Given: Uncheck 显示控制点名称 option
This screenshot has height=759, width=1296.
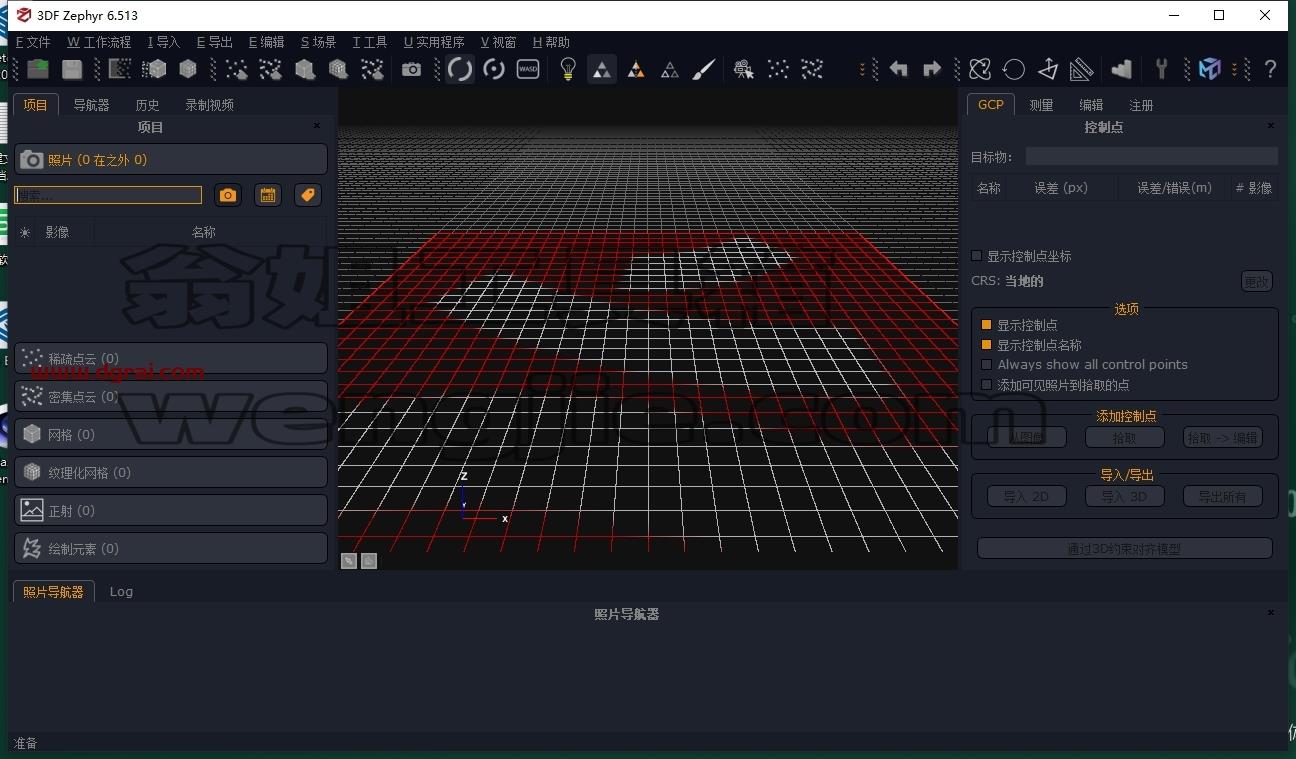Looking at the screenshot, I should 987,345.
